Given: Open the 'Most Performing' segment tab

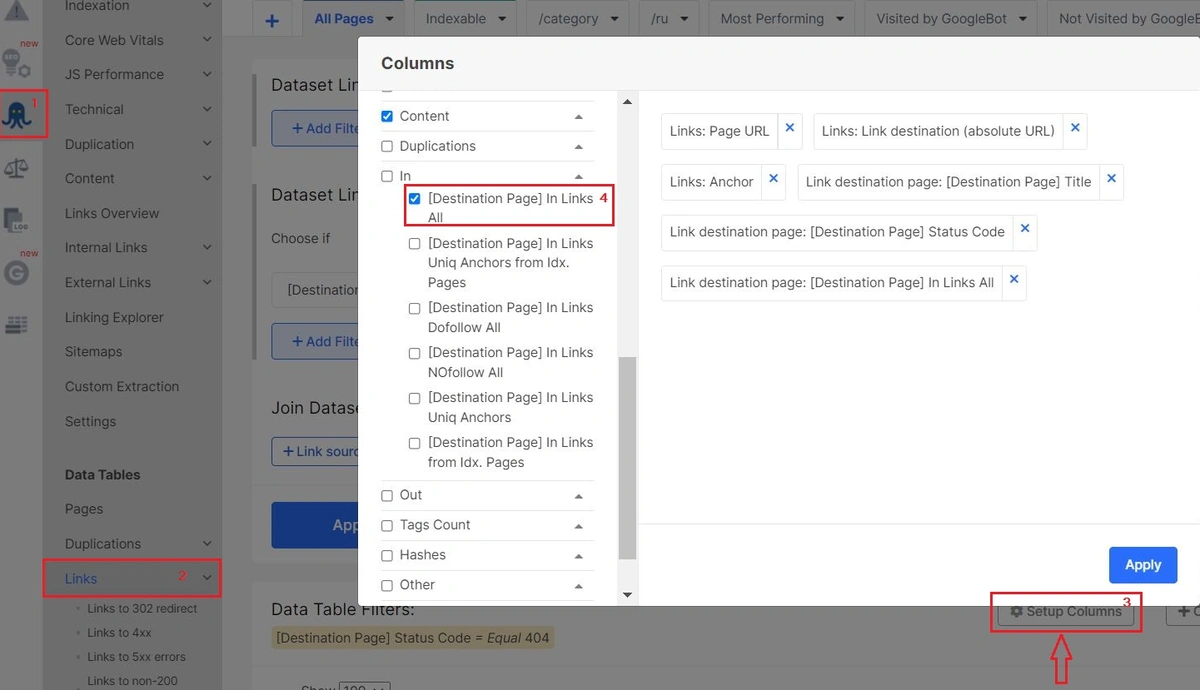Looking at the screenshot, I should (782, 19).
